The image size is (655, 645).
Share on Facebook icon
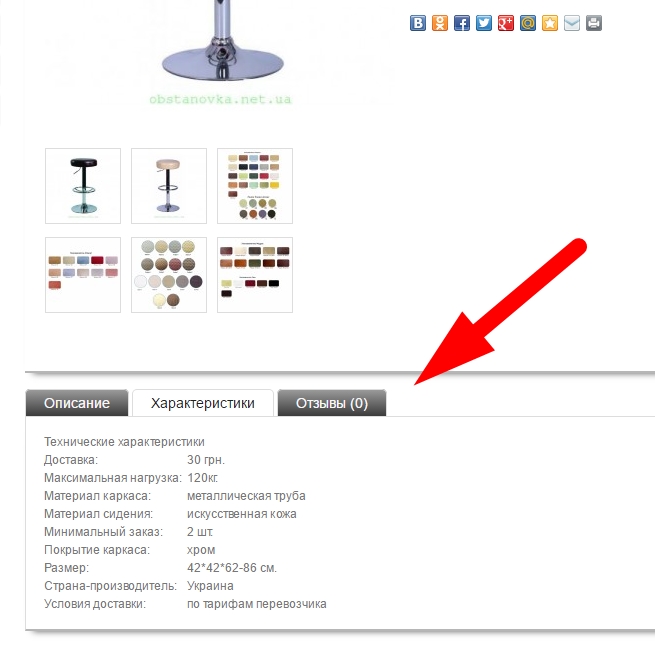462,23
